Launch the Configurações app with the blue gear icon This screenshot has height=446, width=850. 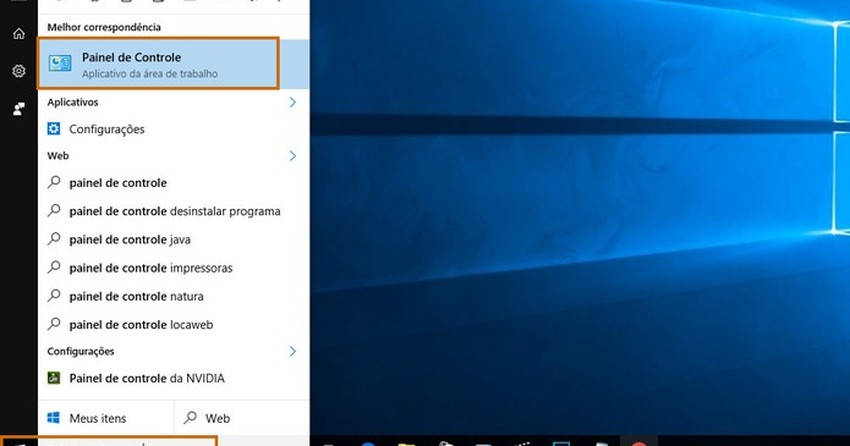(173, 129)
